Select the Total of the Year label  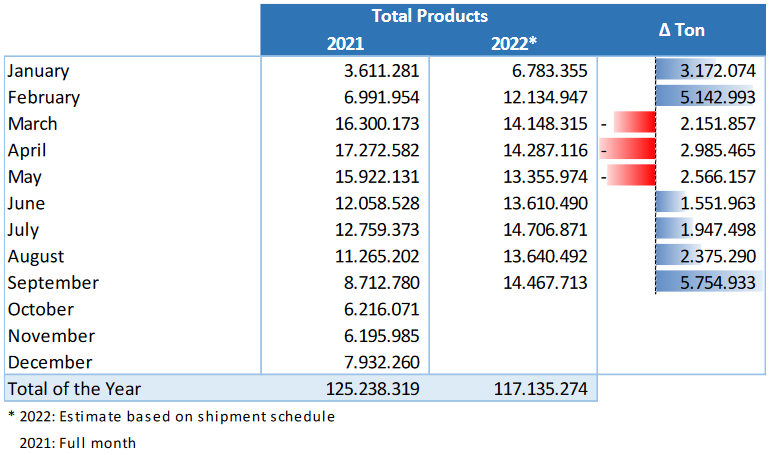click(74, 389)
